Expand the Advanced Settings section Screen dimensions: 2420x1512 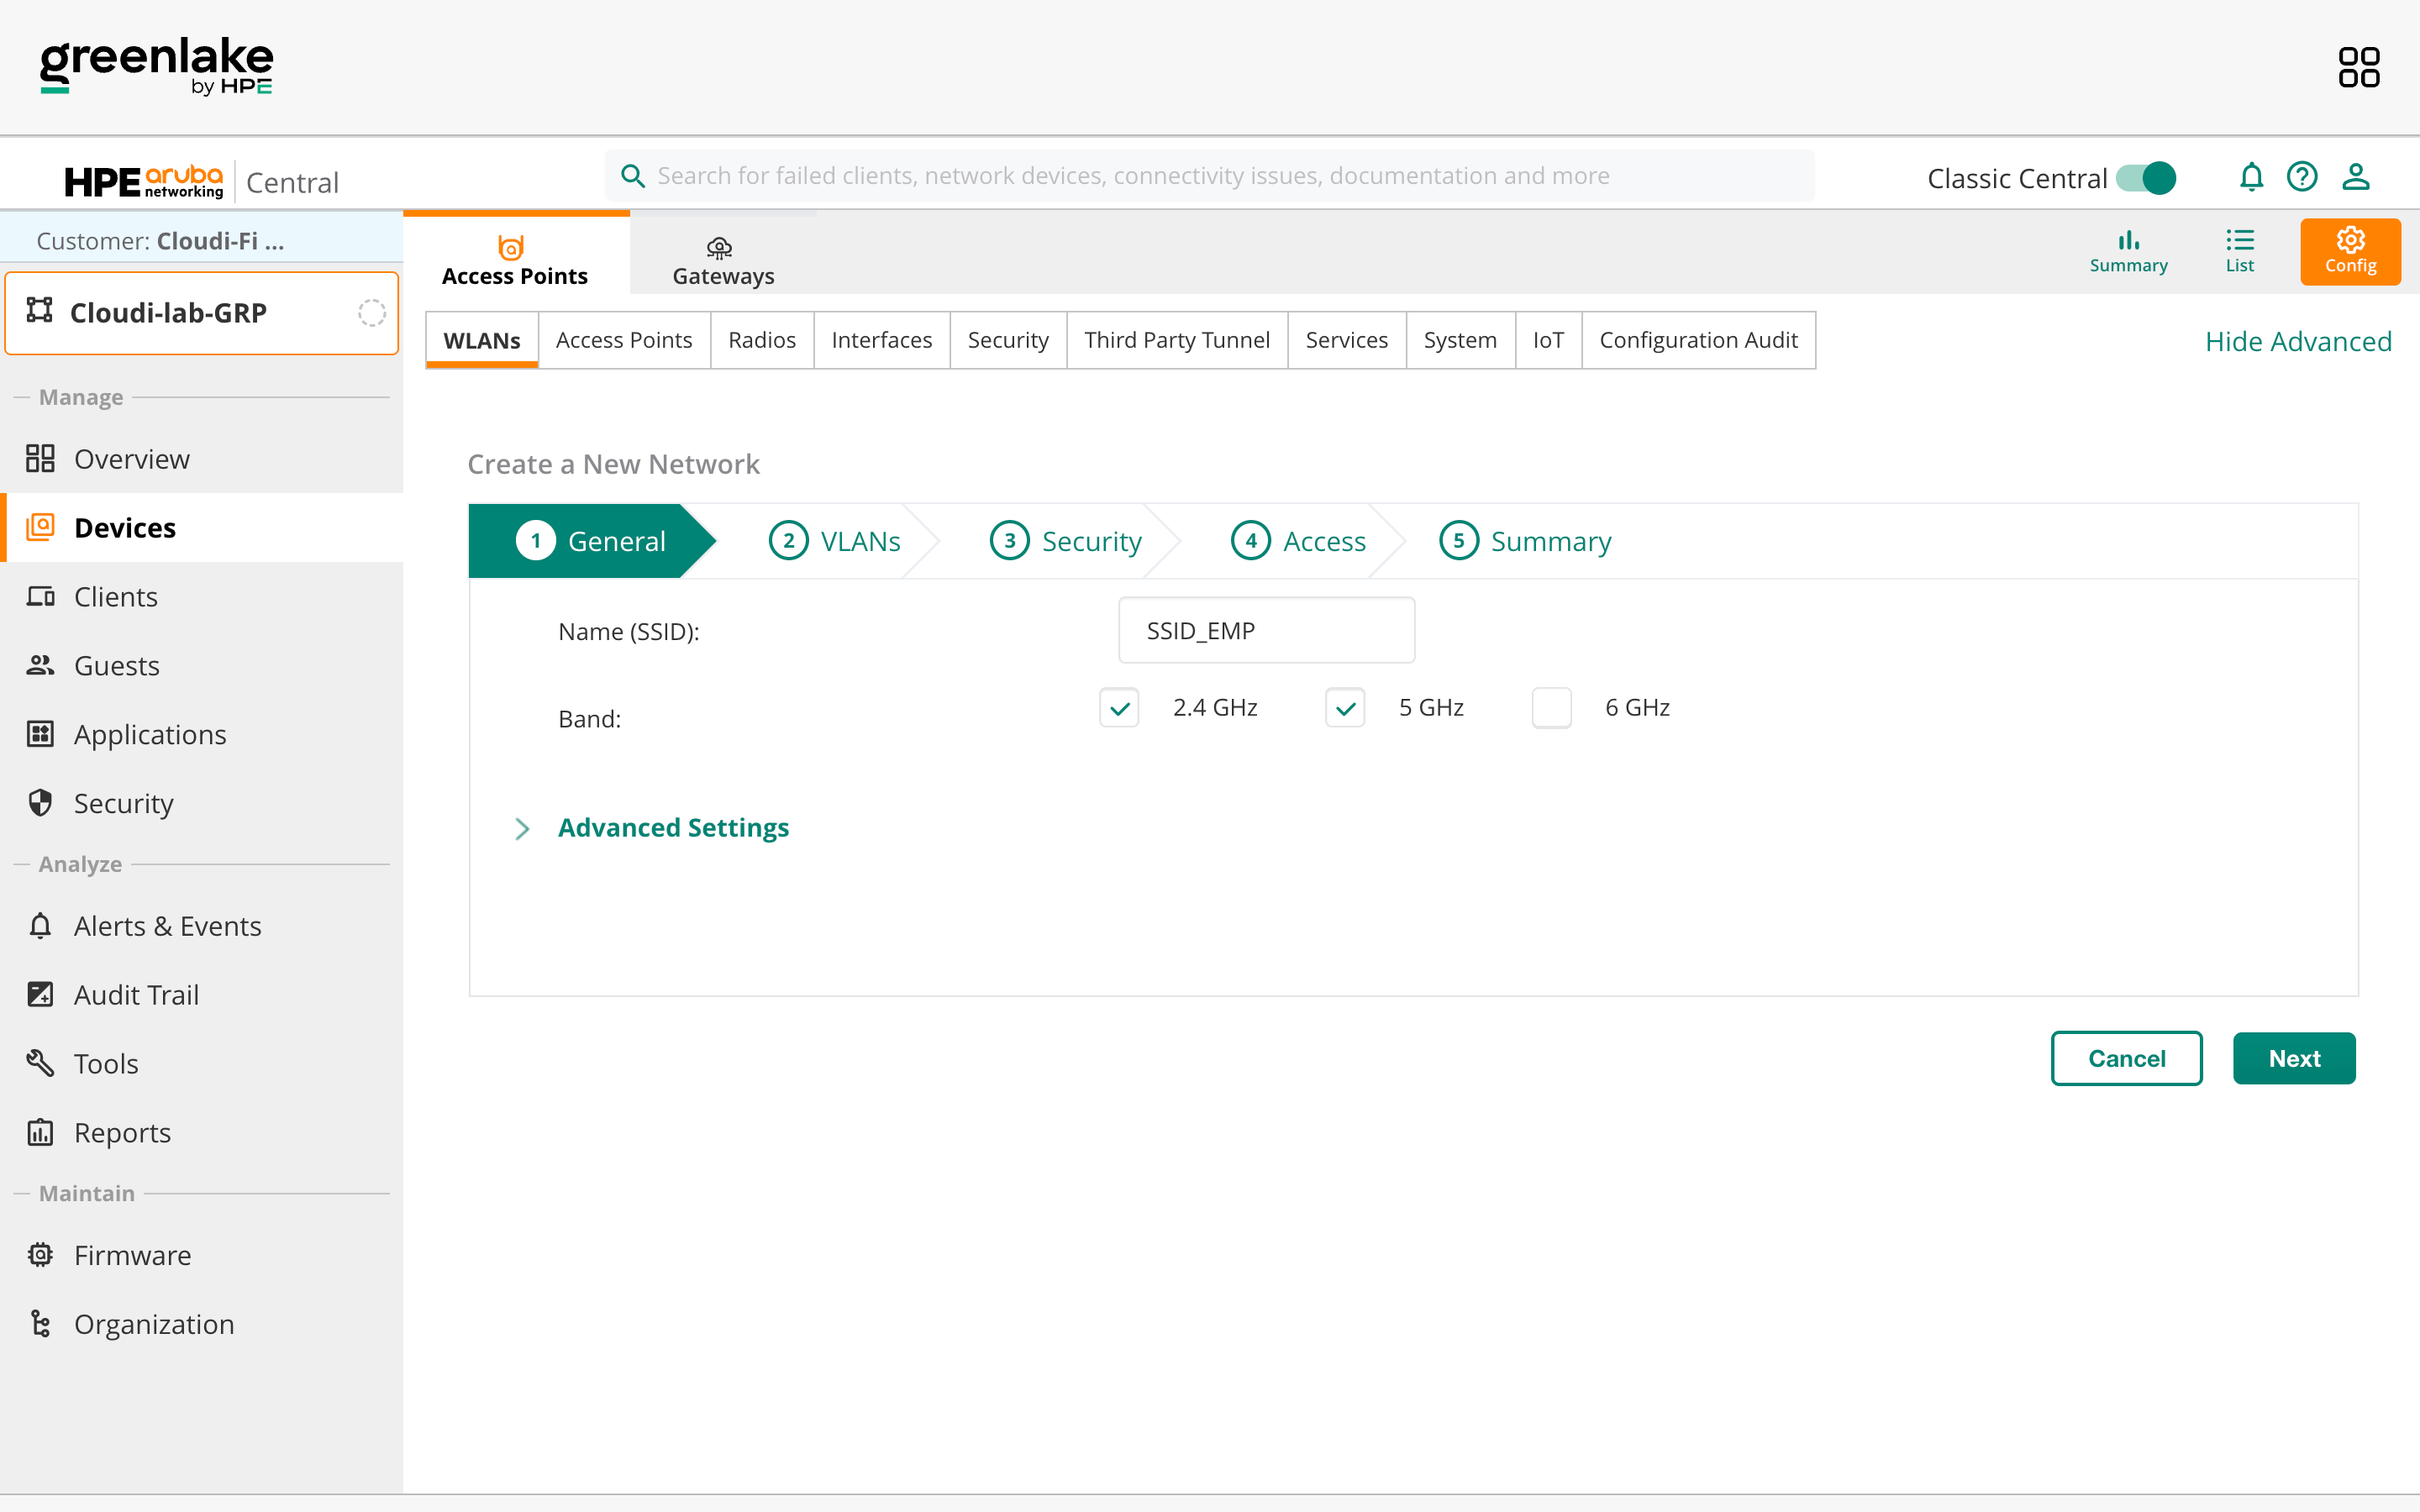(672, 828)
